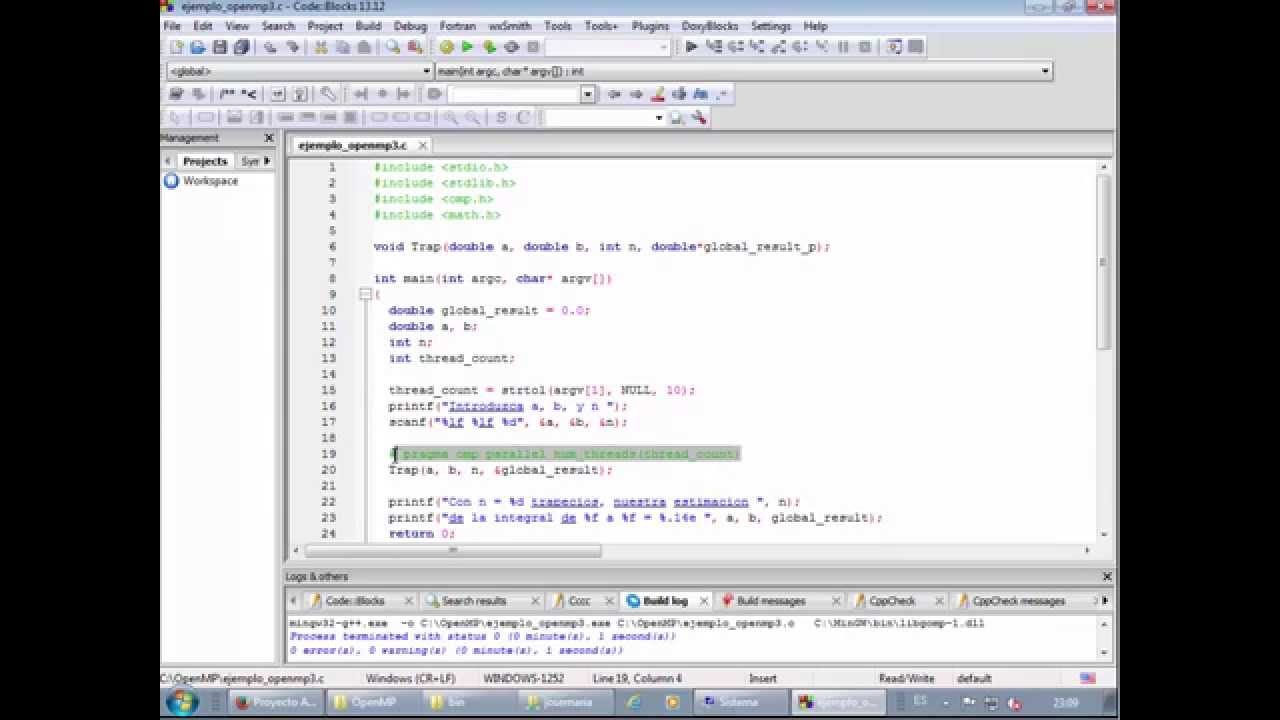Expand the main() function dropdown

pyautogui.click(x=1045, y=71)
